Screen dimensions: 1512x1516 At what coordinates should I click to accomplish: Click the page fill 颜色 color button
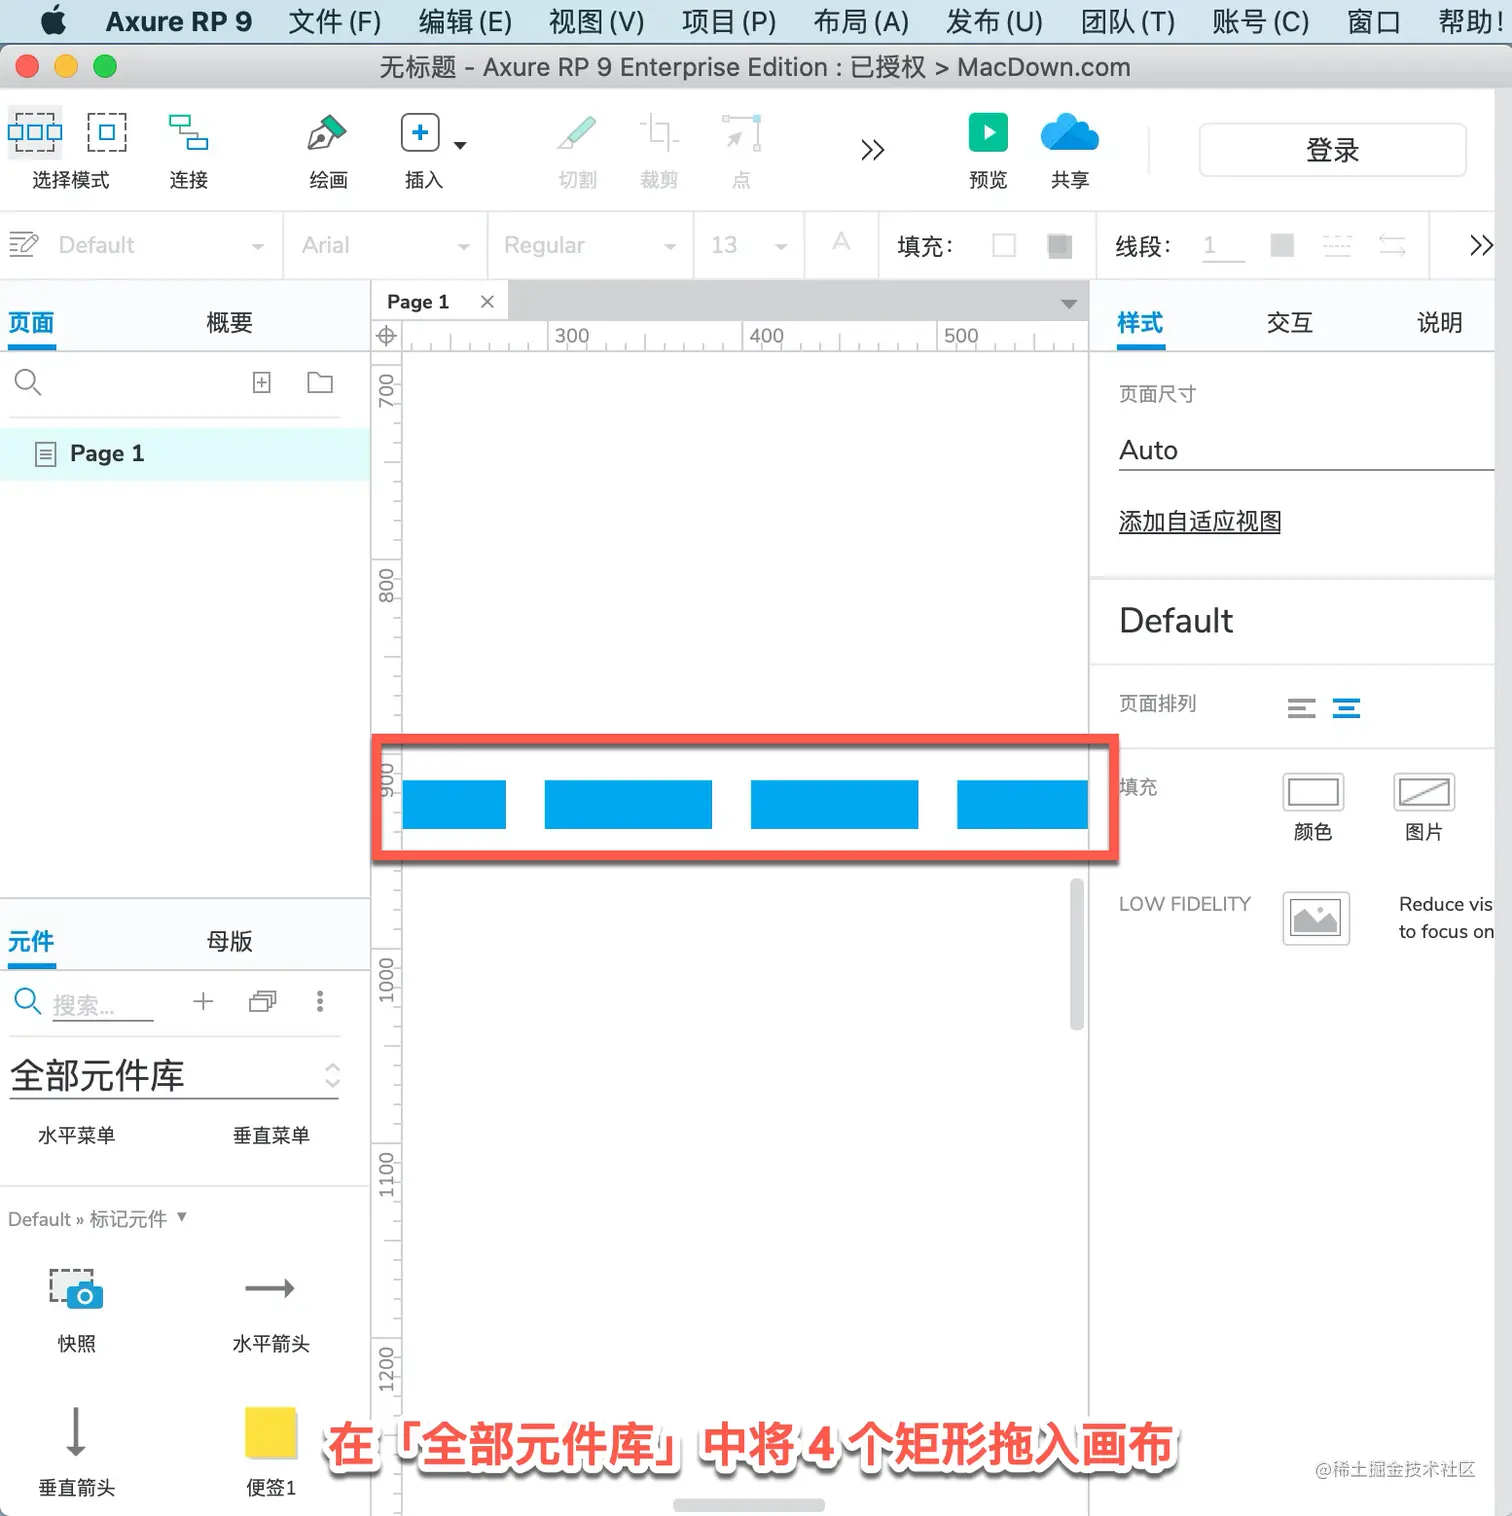[x=1313, y=793]
